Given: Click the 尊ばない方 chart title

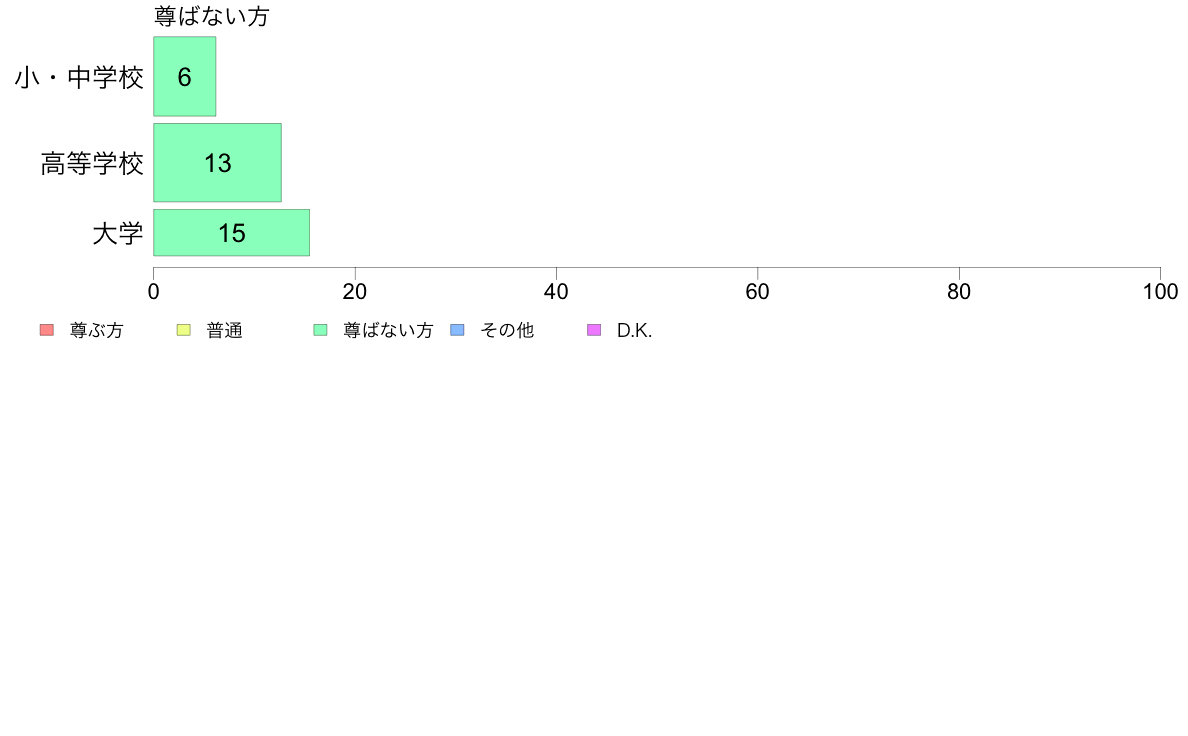Looking at the screenshot, I should pyautogui.click(x=211, y=16).
